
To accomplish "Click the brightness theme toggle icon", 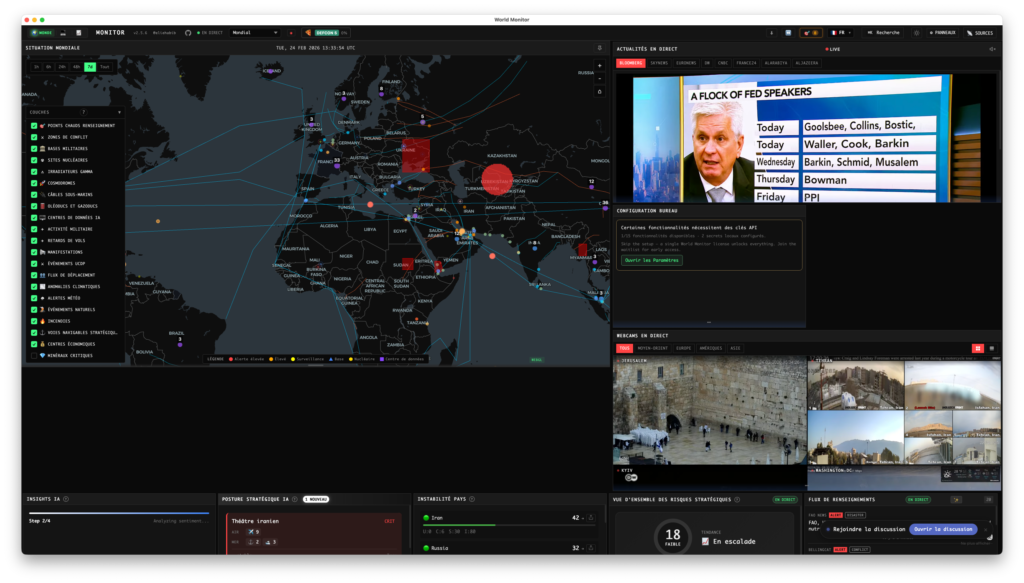I will pos(916,32).
